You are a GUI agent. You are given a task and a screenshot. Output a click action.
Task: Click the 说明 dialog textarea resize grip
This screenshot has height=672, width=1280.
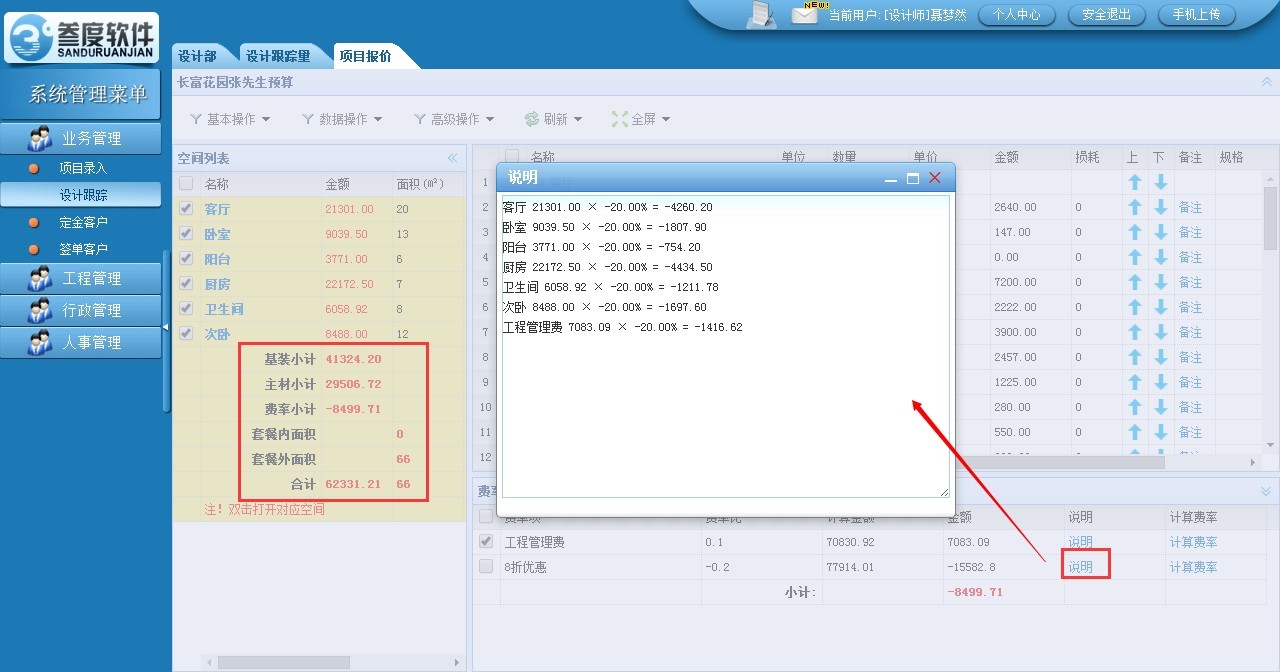[x=943, y=491]
